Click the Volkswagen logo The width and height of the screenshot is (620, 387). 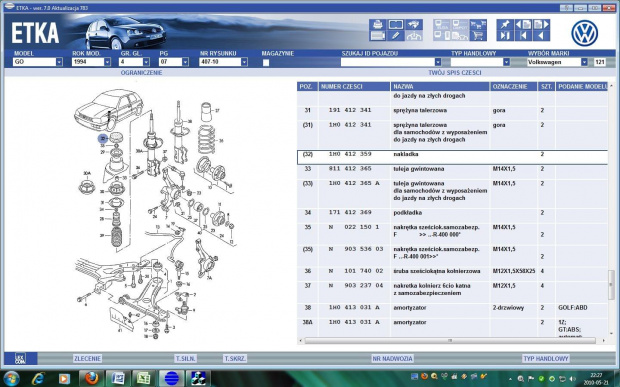tap(584, 33)
